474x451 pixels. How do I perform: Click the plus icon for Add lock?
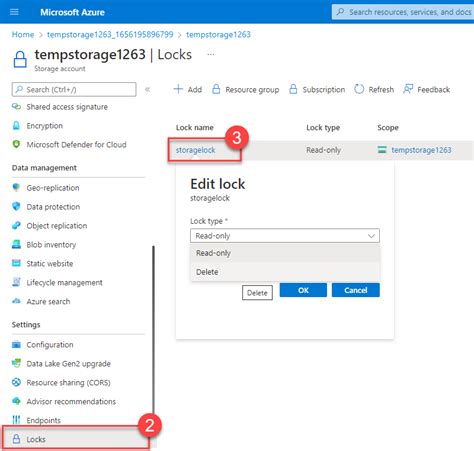178,89
